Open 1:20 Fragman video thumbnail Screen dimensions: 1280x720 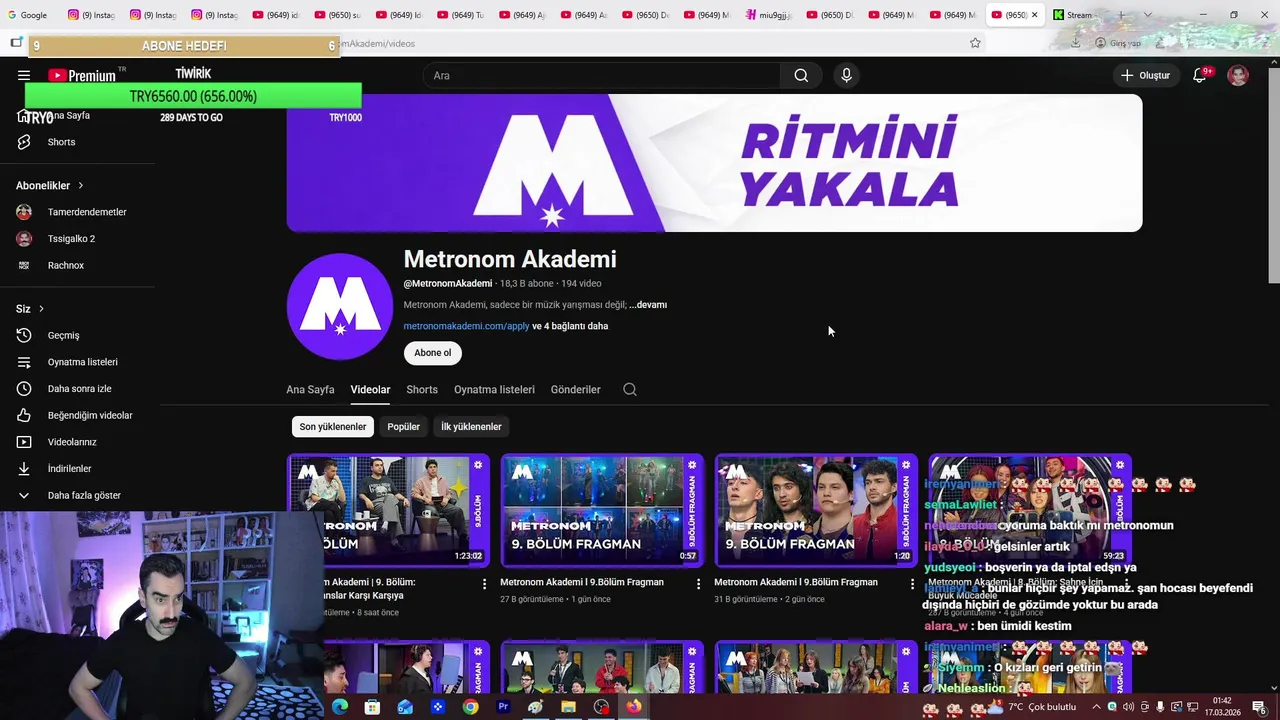point(816,510)
